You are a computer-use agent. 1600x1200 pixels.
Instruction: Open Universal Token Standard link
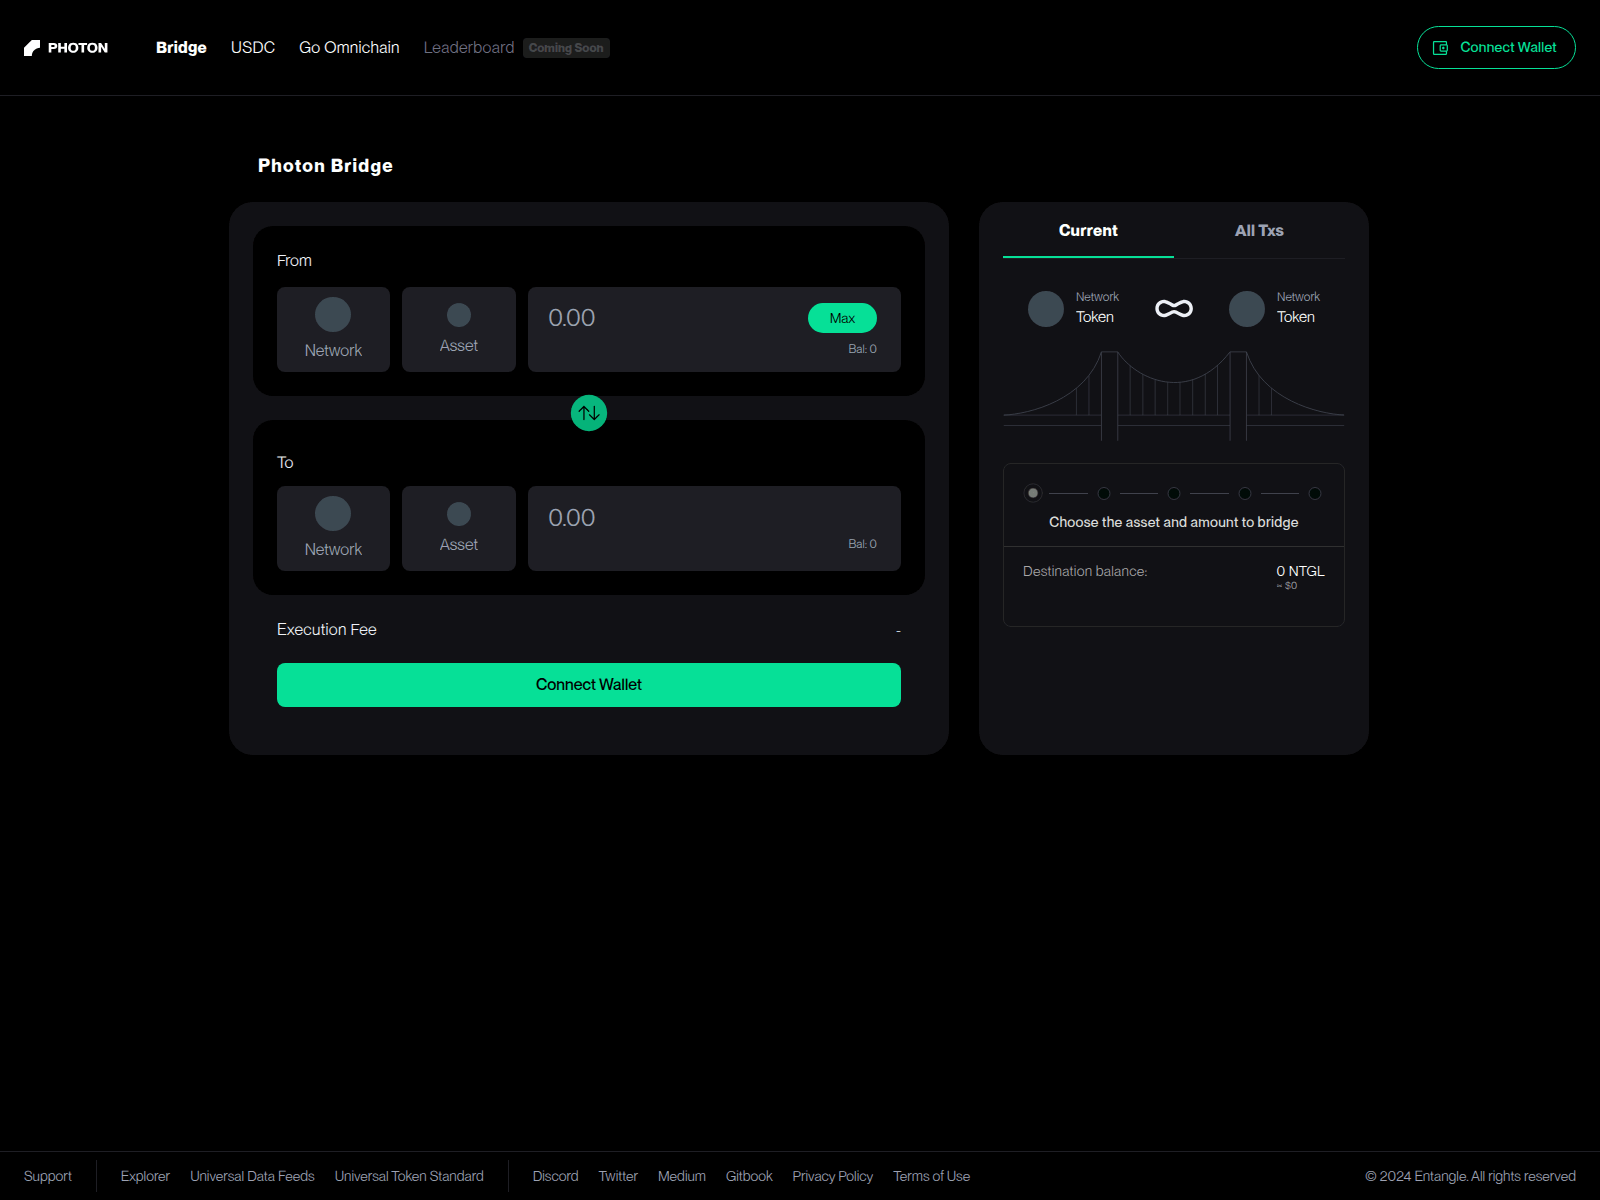[409, 1176]
